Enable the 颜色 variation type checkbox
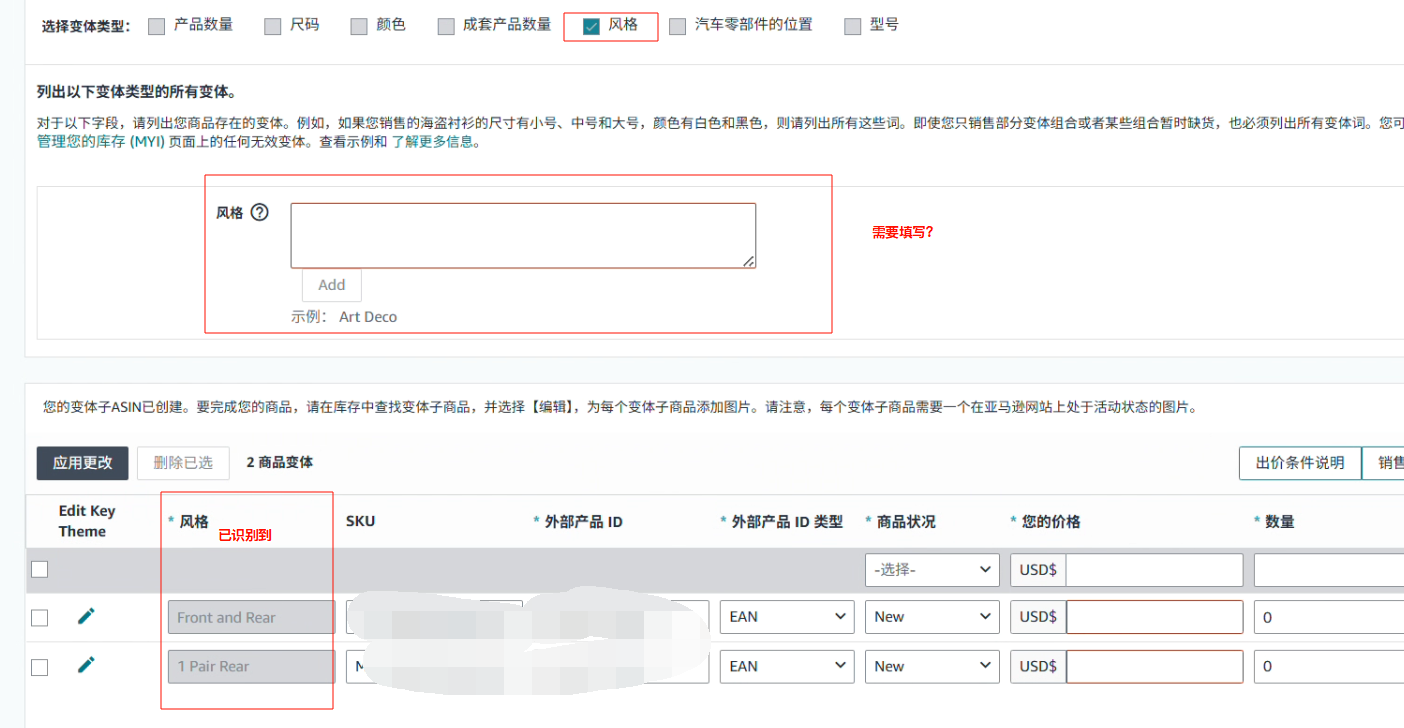This screenshot has height=728, width=1404. click(x=359, y=26)
